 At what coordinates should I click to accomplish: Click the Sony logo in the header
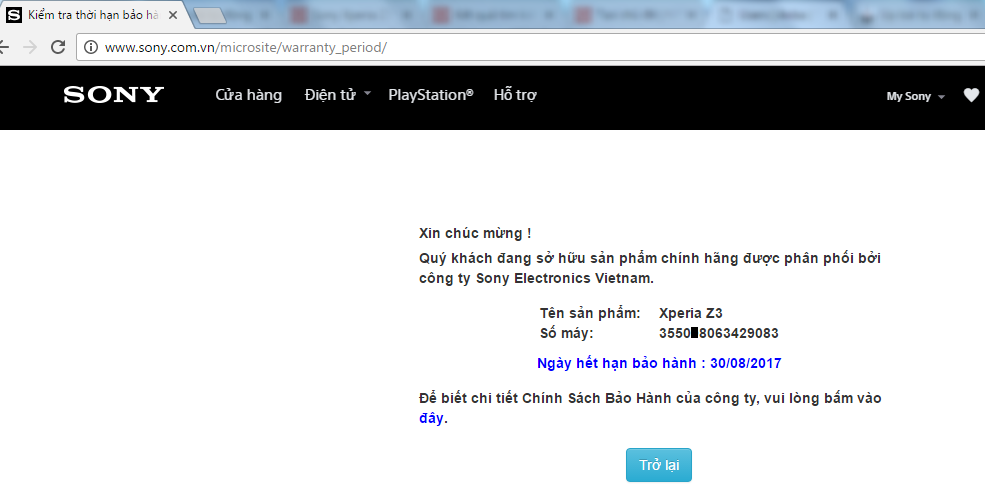point(114,95)
